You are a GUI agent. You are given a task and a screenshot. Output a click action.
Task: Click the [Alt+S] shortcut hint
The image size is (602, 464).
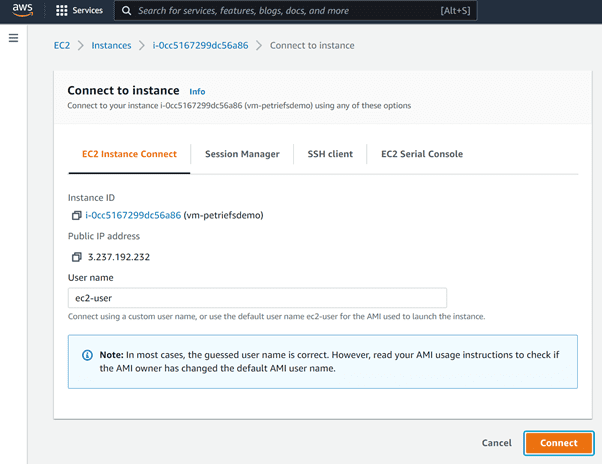tap(455, 10)
